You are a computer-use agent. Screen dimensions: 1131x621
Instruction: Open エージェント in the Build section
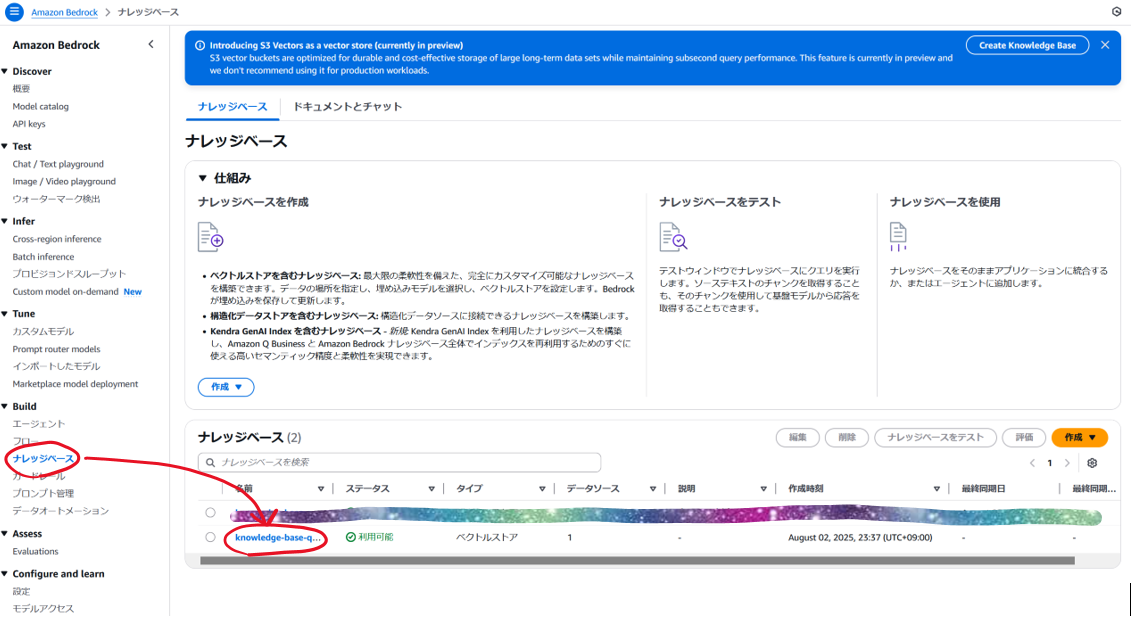click(38, 424)
